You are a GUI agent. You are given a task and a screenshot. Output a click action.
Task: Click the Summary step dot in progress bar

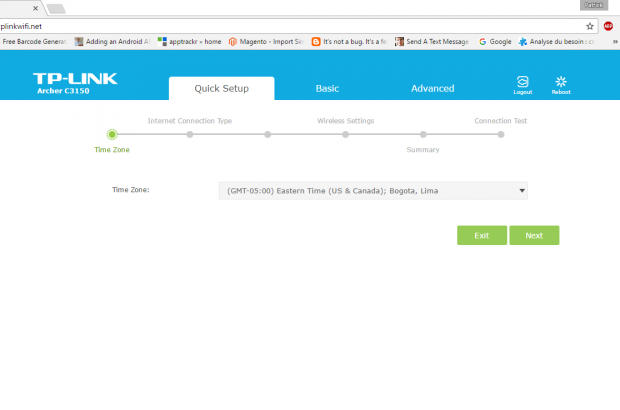point(423,134)
